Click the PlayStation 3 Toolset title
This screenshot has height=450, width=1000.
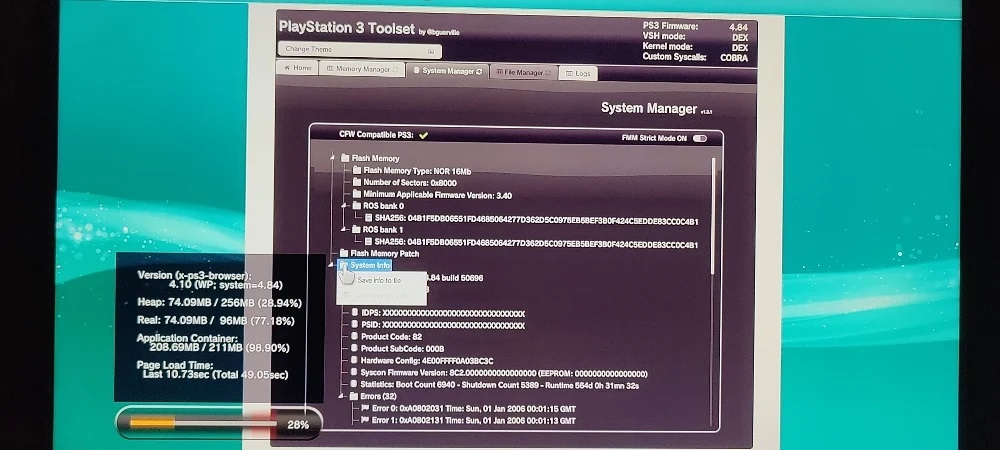pos(348,28)
